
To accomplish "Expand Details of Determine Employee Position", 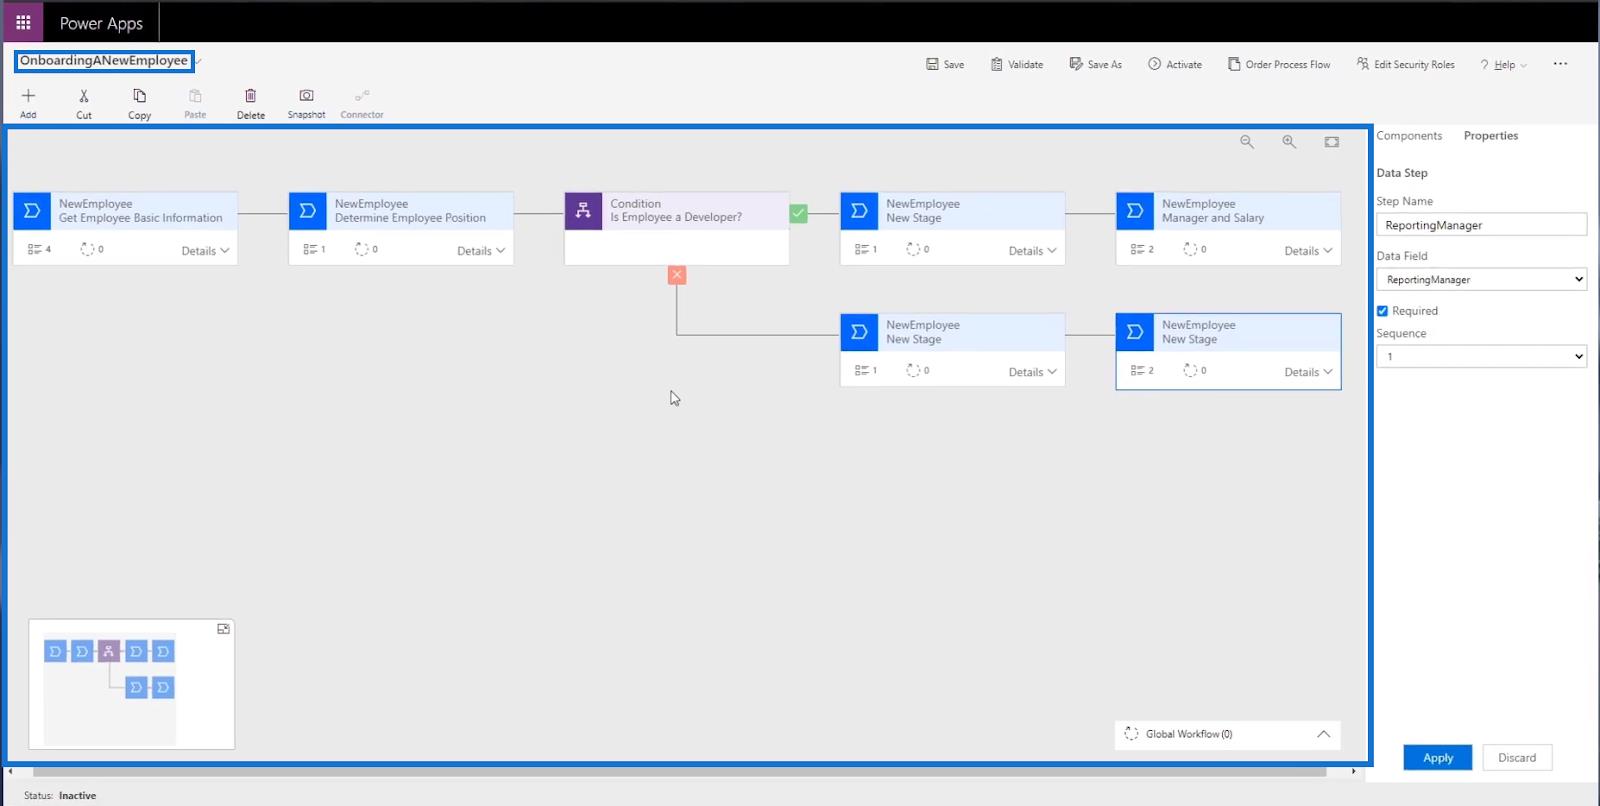I will point(481,251).
